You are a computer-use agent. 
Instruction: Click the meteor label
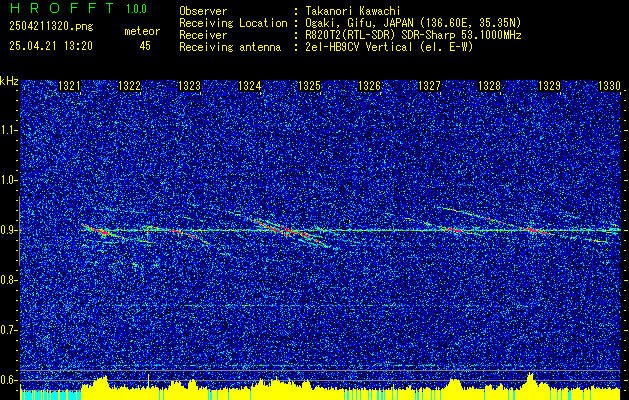click(x=142, y=31)
